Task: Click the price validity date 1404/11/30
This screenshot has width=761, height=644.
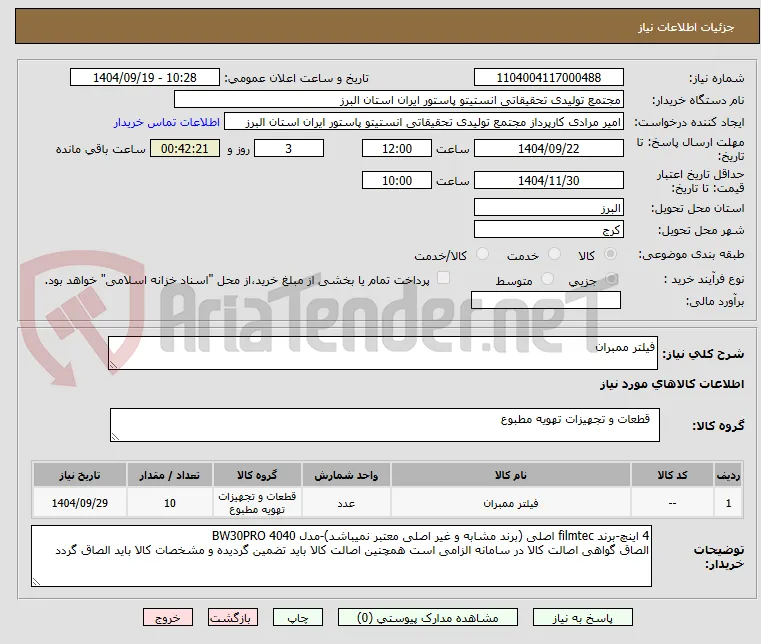Action: click(x=548, y=181)
